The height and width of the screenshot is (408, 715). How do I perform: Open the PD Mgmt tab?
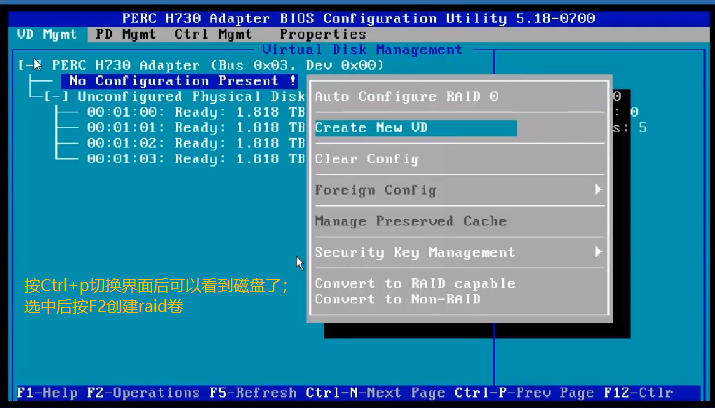[125, 35]
